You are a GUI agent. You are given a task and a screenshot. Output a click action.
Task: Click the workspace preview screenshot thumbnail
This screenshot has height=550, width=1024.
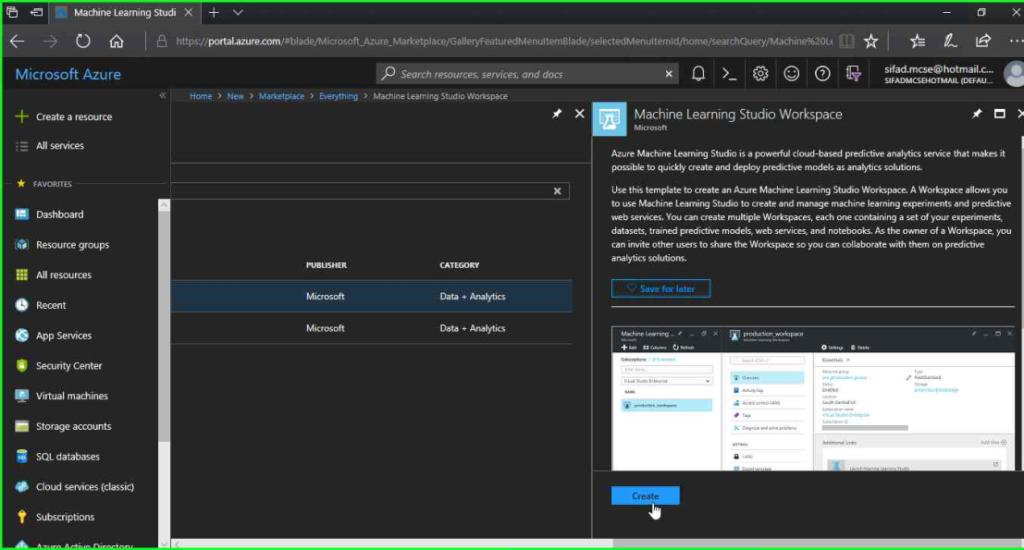point(813,398)
